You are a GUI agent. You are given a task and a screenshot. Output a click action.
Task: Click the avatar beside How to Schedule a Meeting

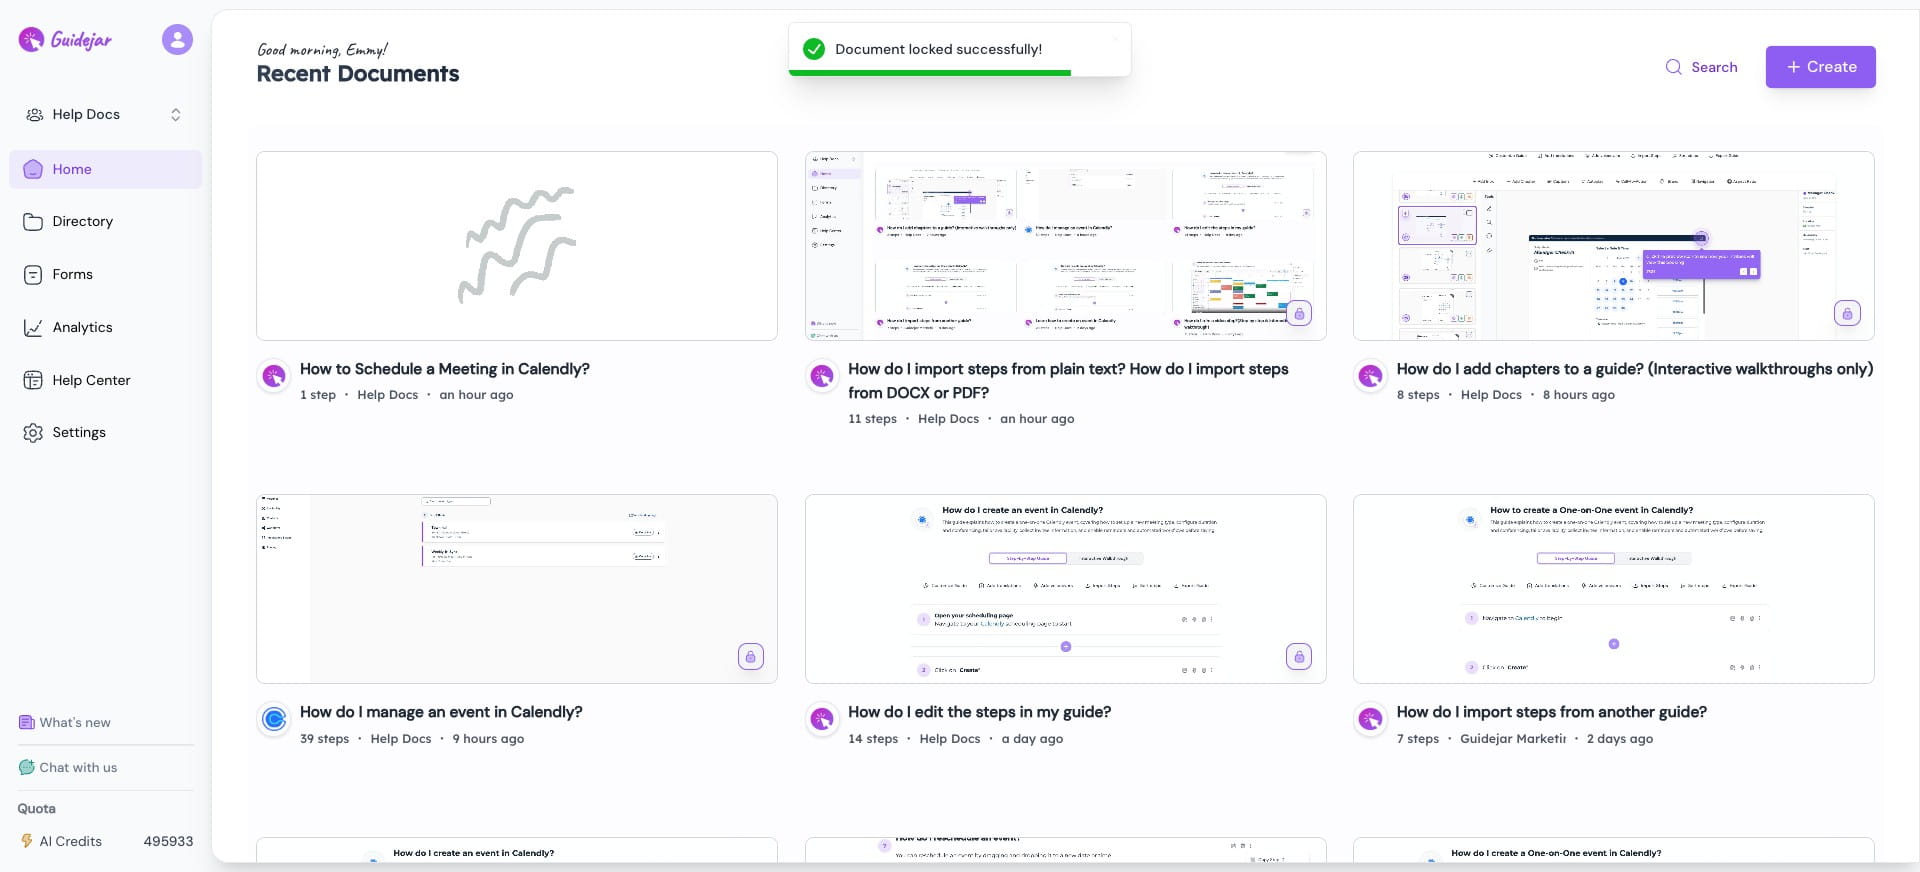(x=274, y=376)
